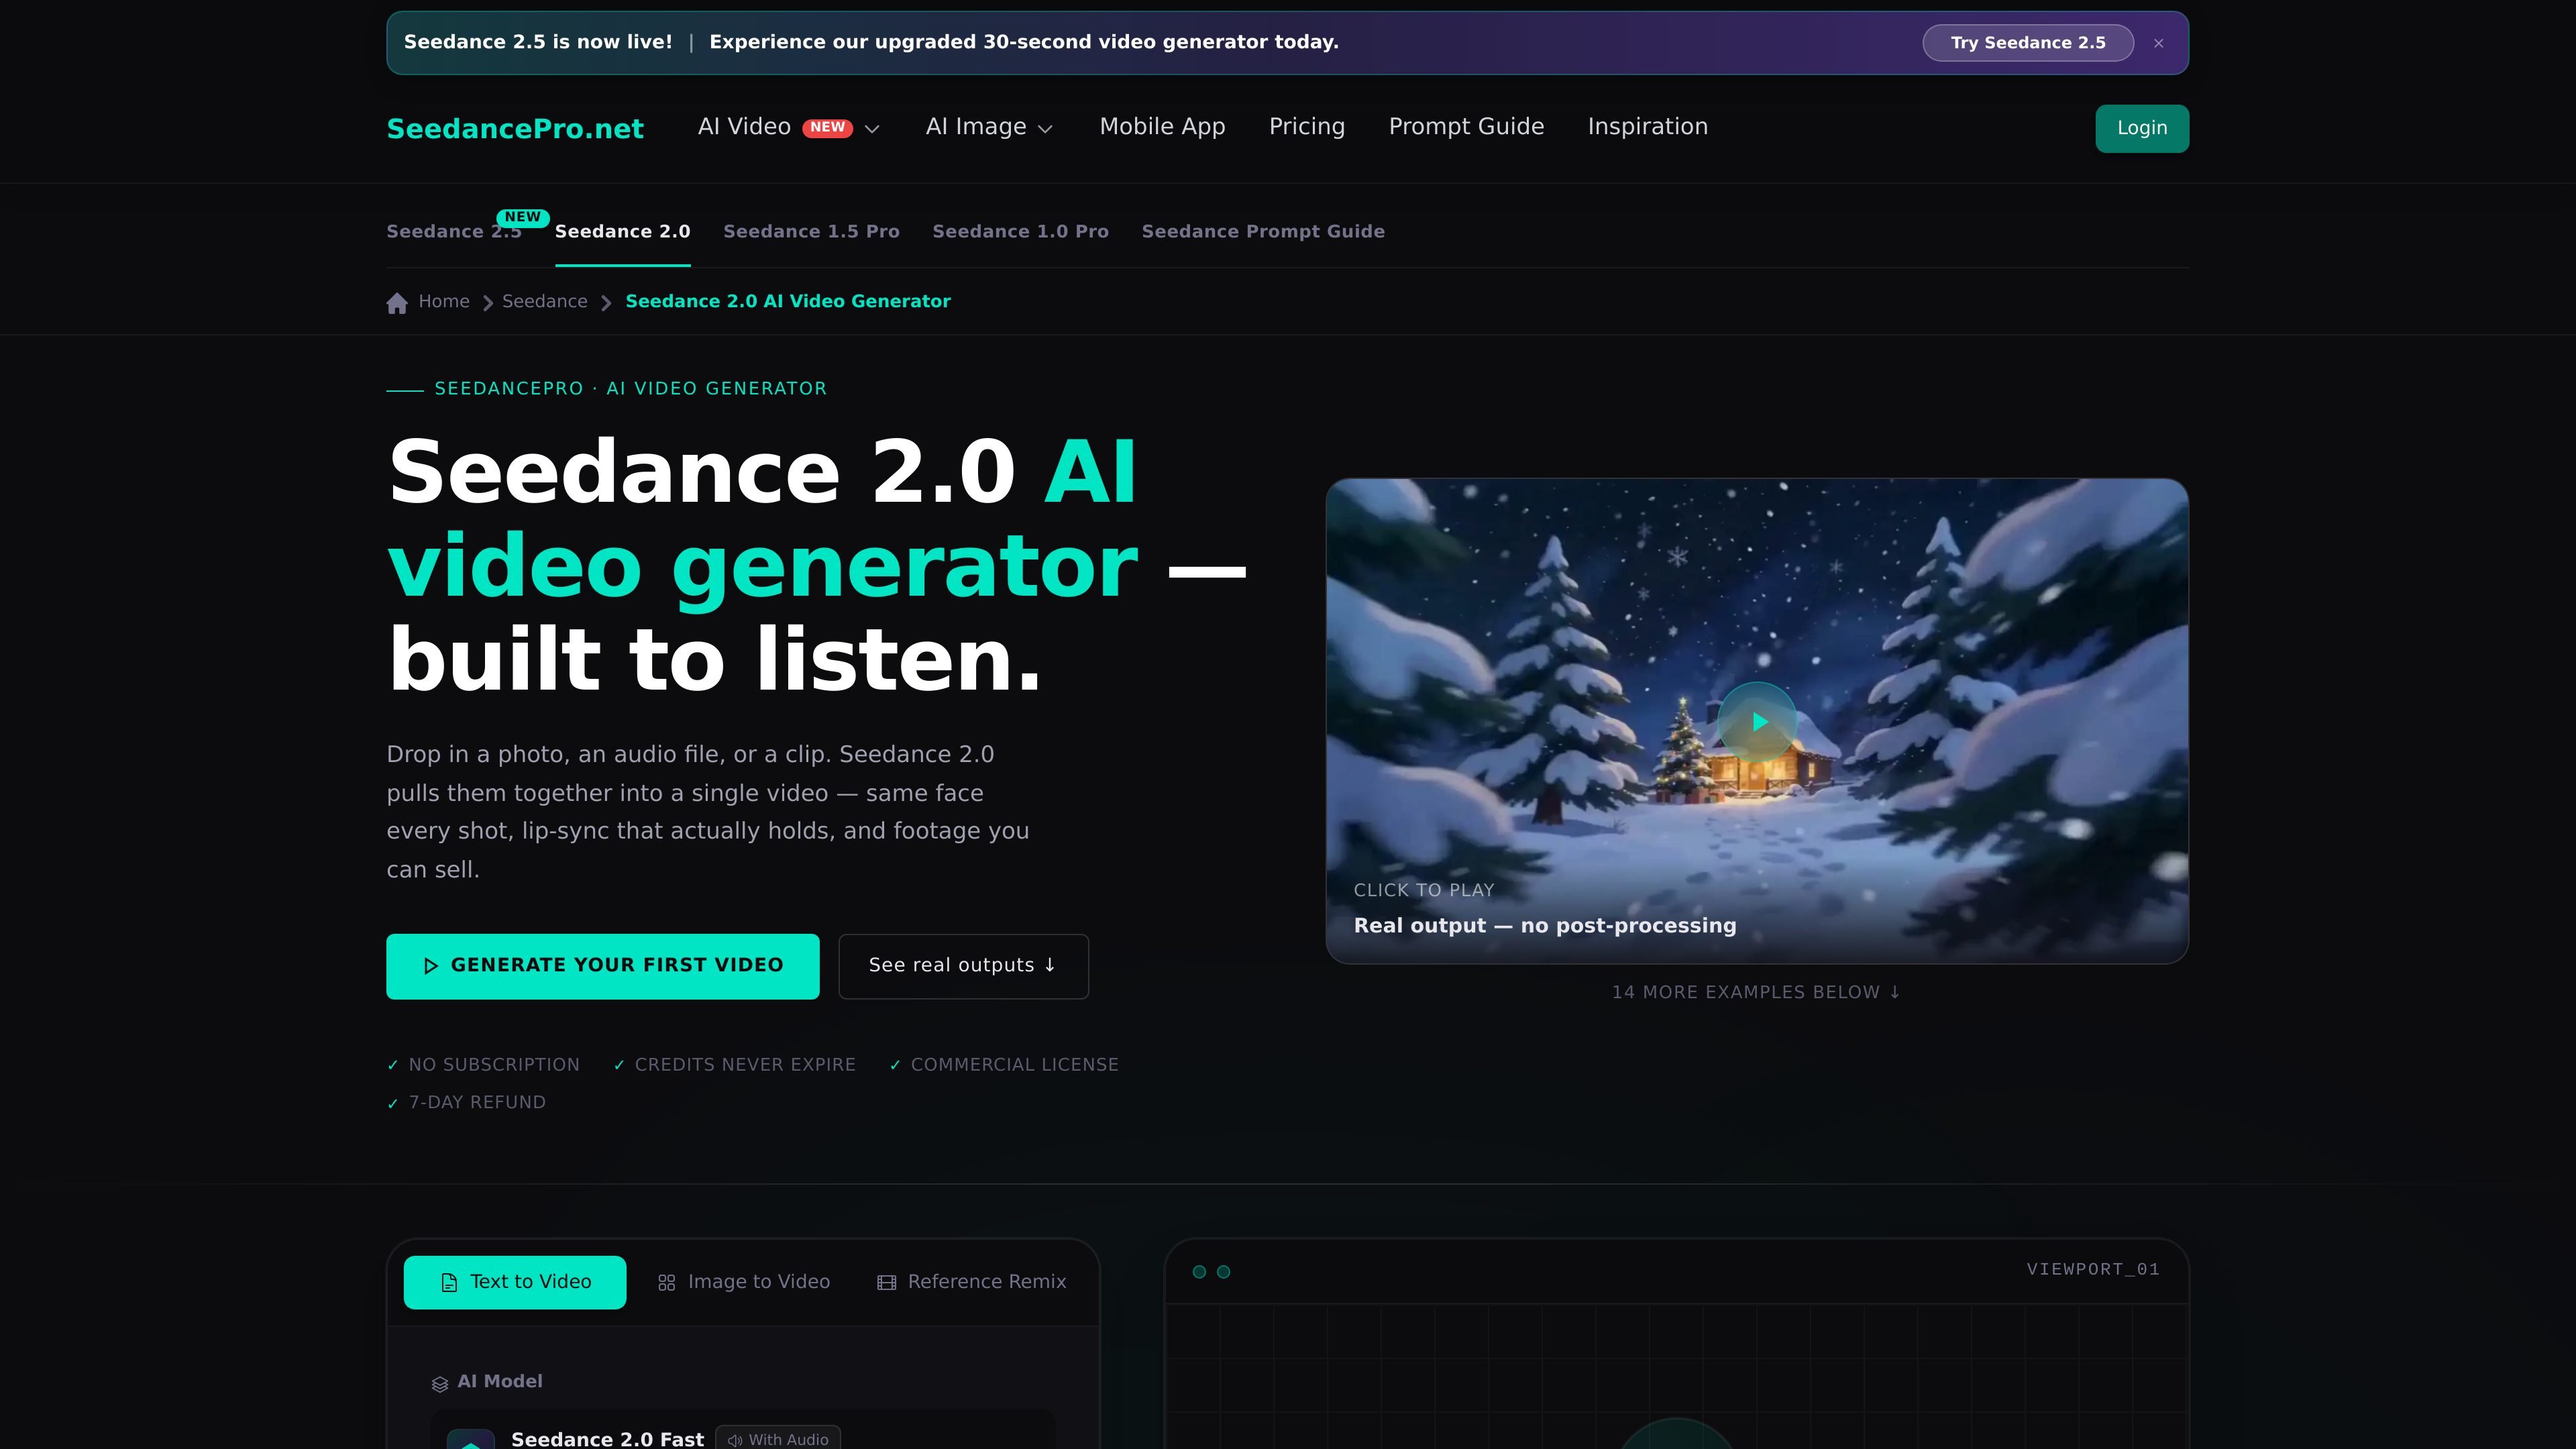Click the NEW badge above Seedance 2.5 tab
The image size is (2576, 1449).
click(x=522, y=217)
